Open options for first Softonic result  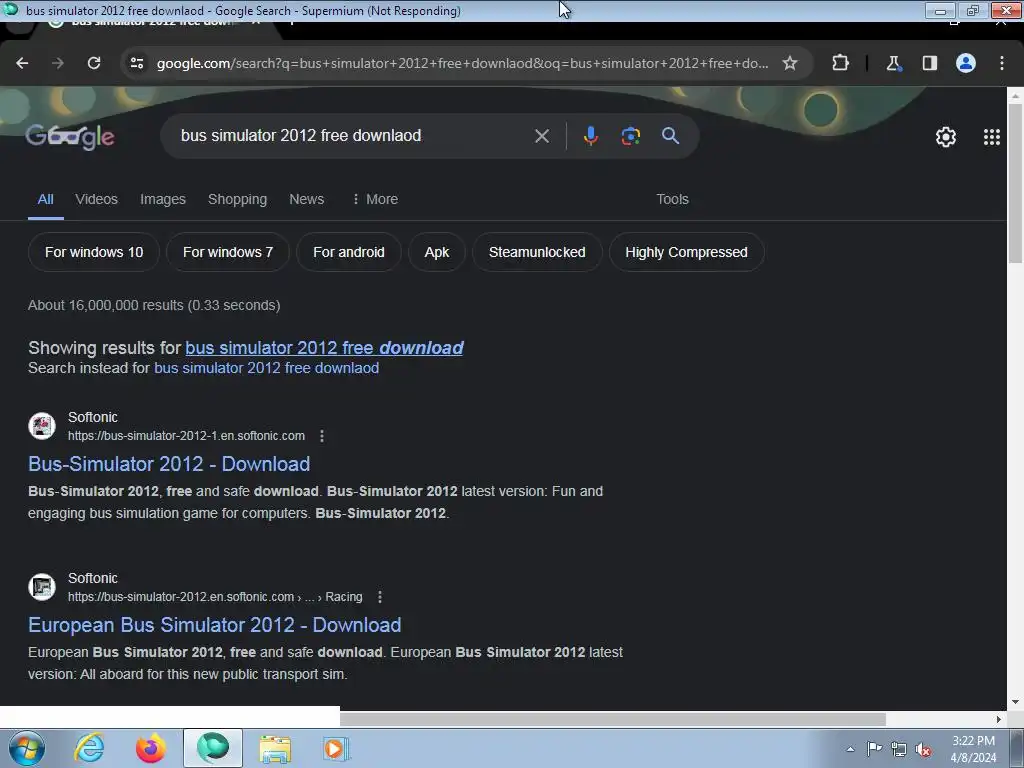tap(322, 436)
